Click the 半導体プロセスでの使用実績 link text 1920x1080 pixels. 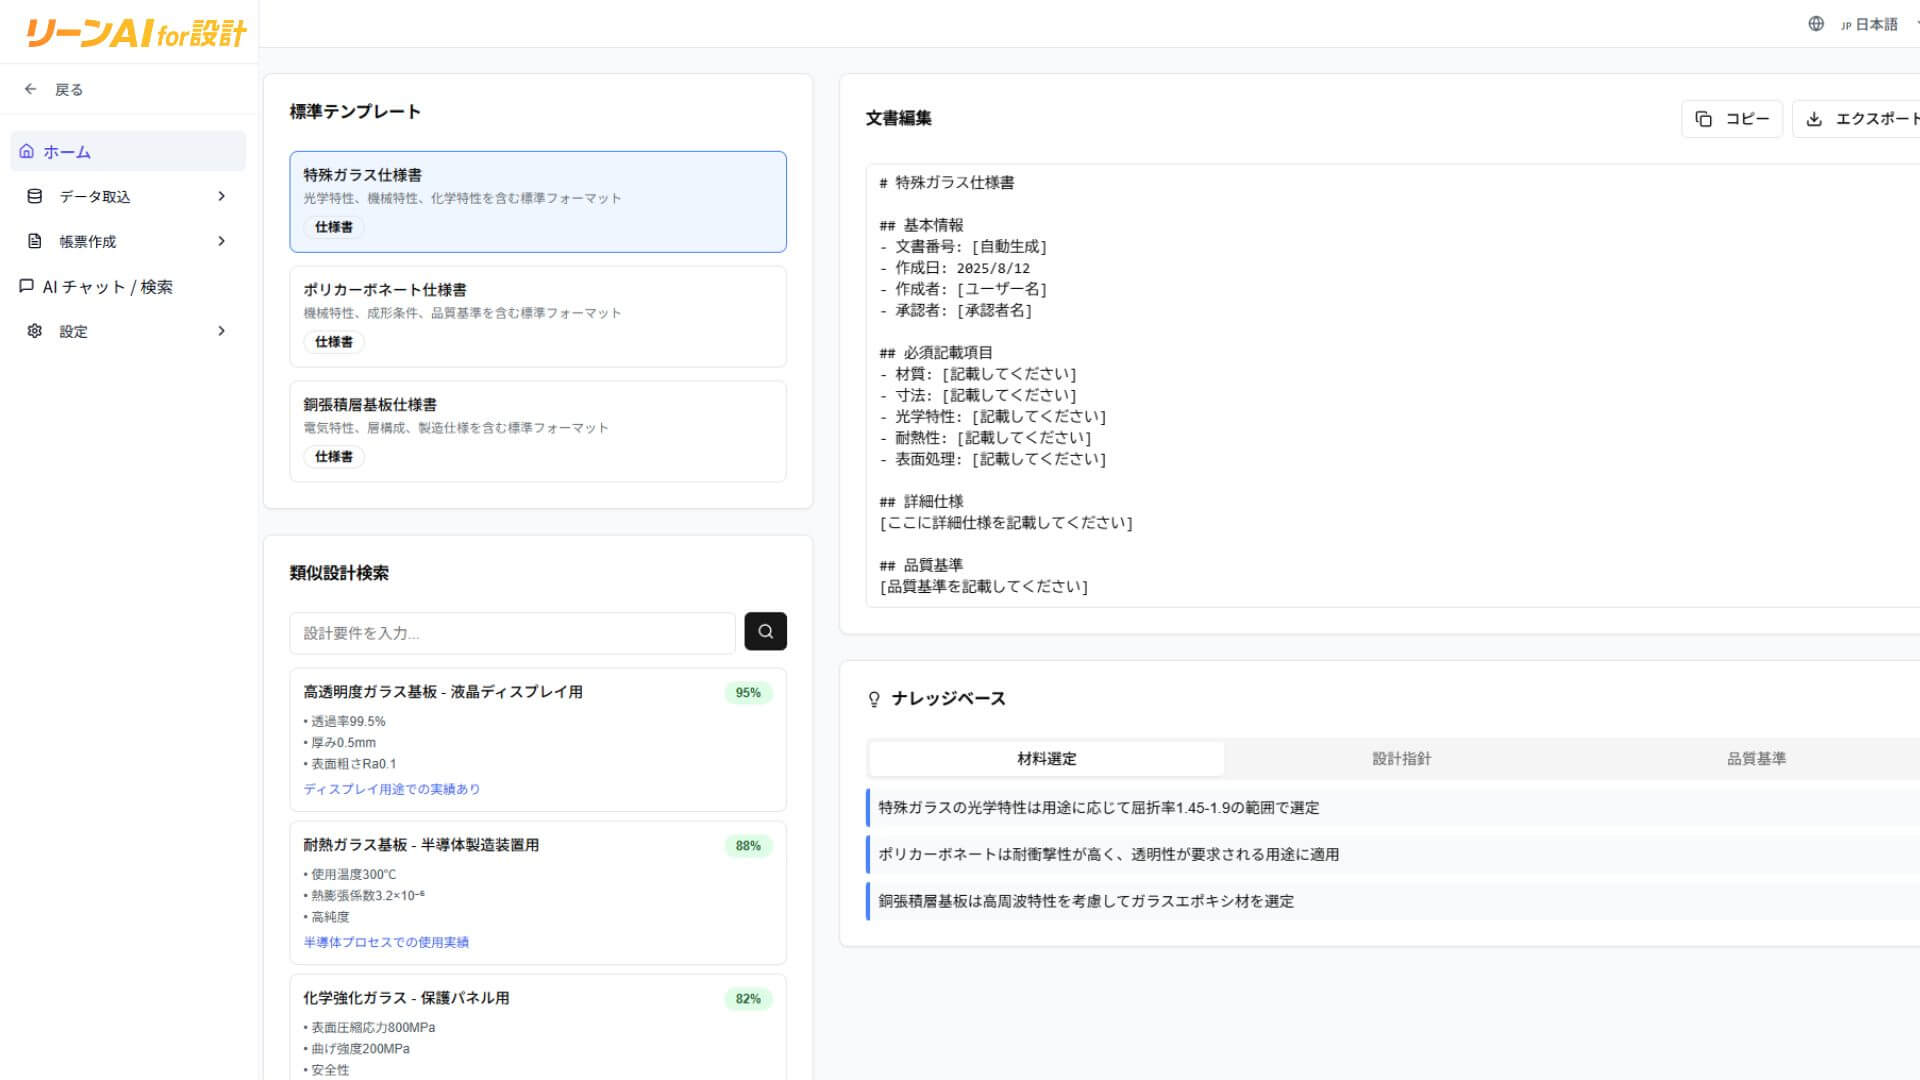[x=386, y=942]
